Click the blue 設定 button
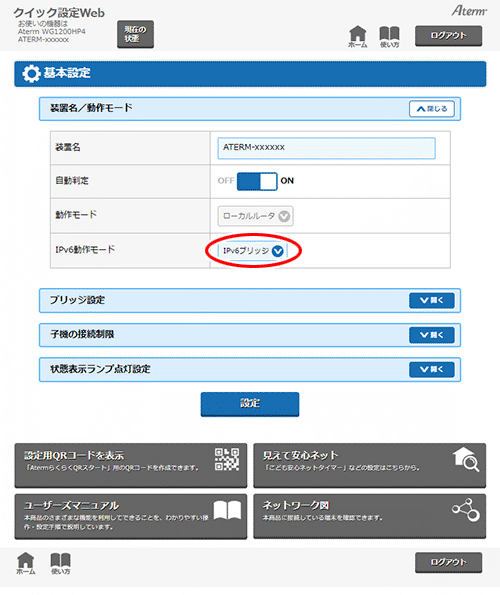 click(250, 404)
